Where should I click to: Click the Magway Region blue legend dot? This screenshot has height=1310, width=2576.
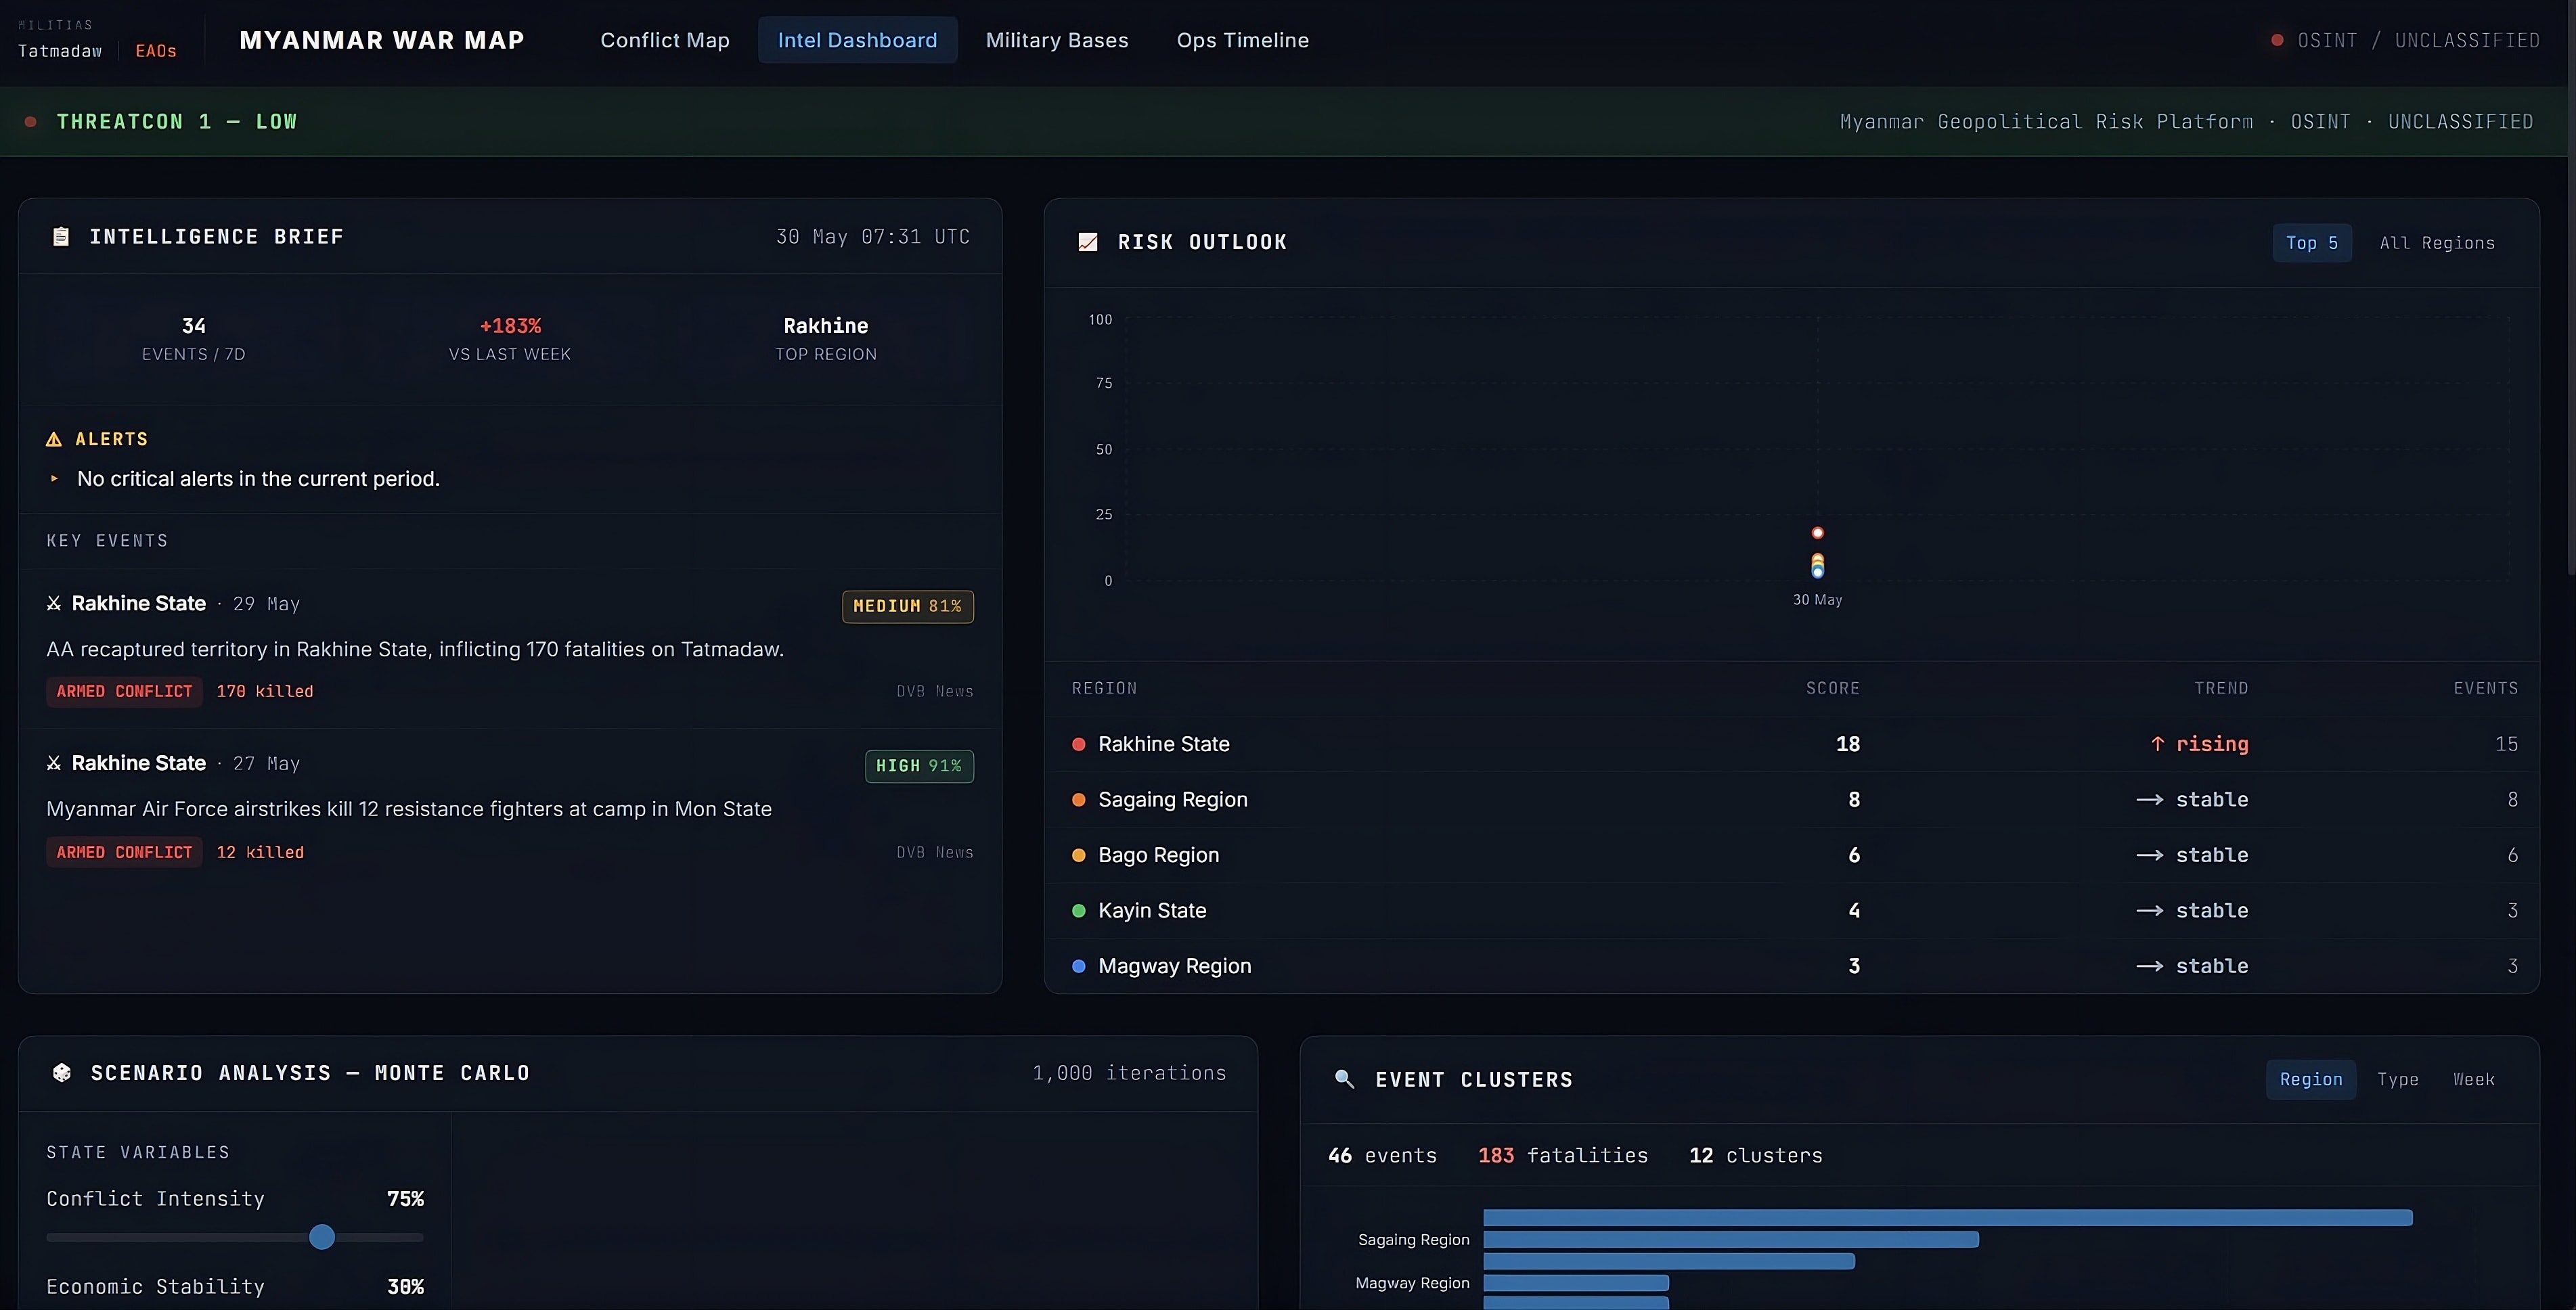[x=1079, y=966]
